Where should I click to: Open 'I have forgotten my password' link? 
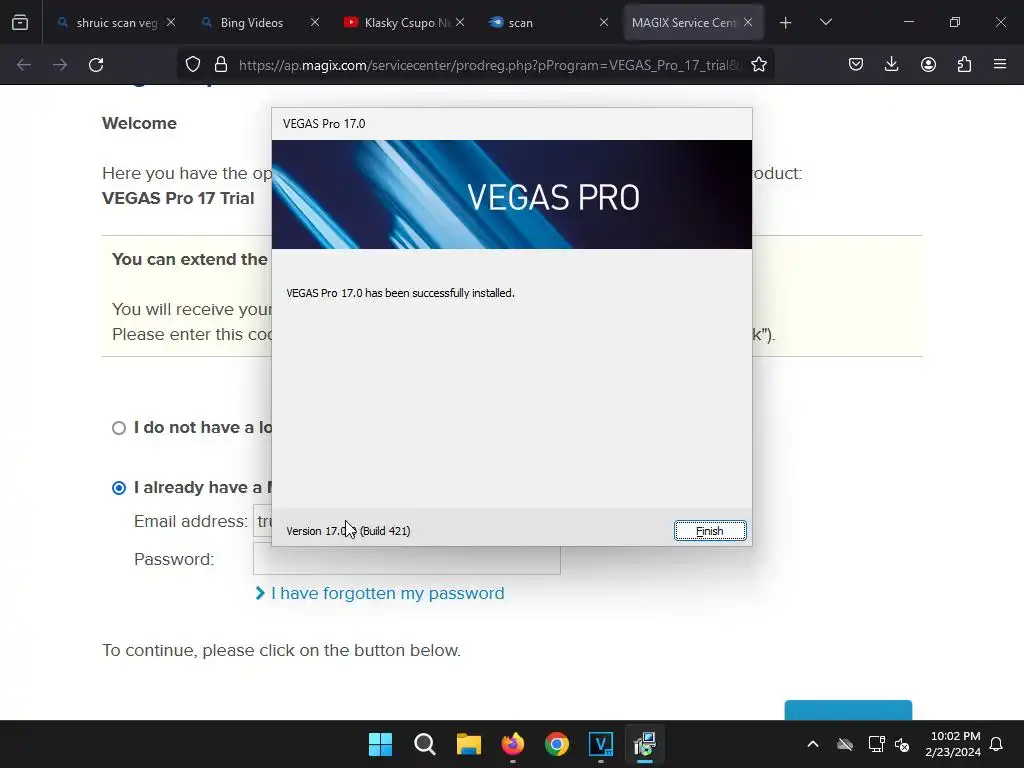387,593
